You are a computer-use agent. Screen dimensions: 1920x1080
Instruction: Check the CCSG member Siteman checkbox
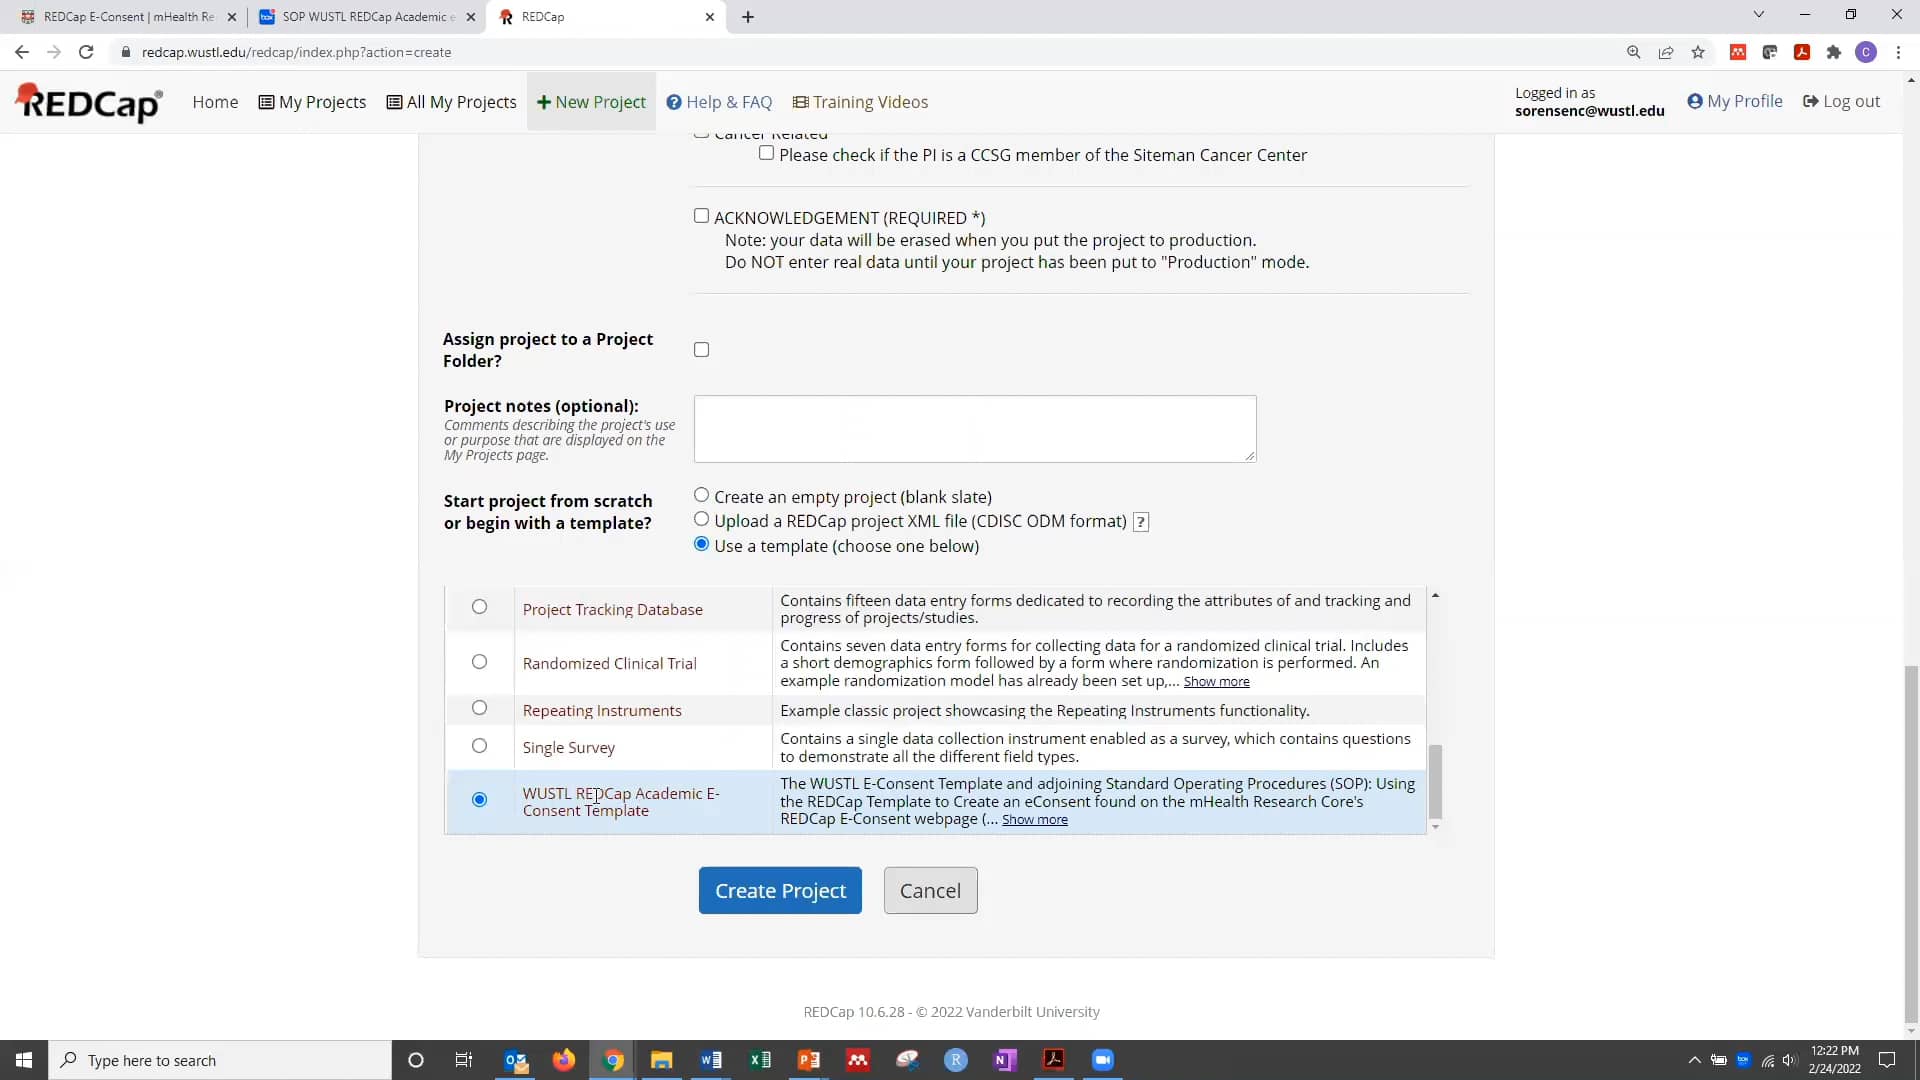[x=766, y=153]
